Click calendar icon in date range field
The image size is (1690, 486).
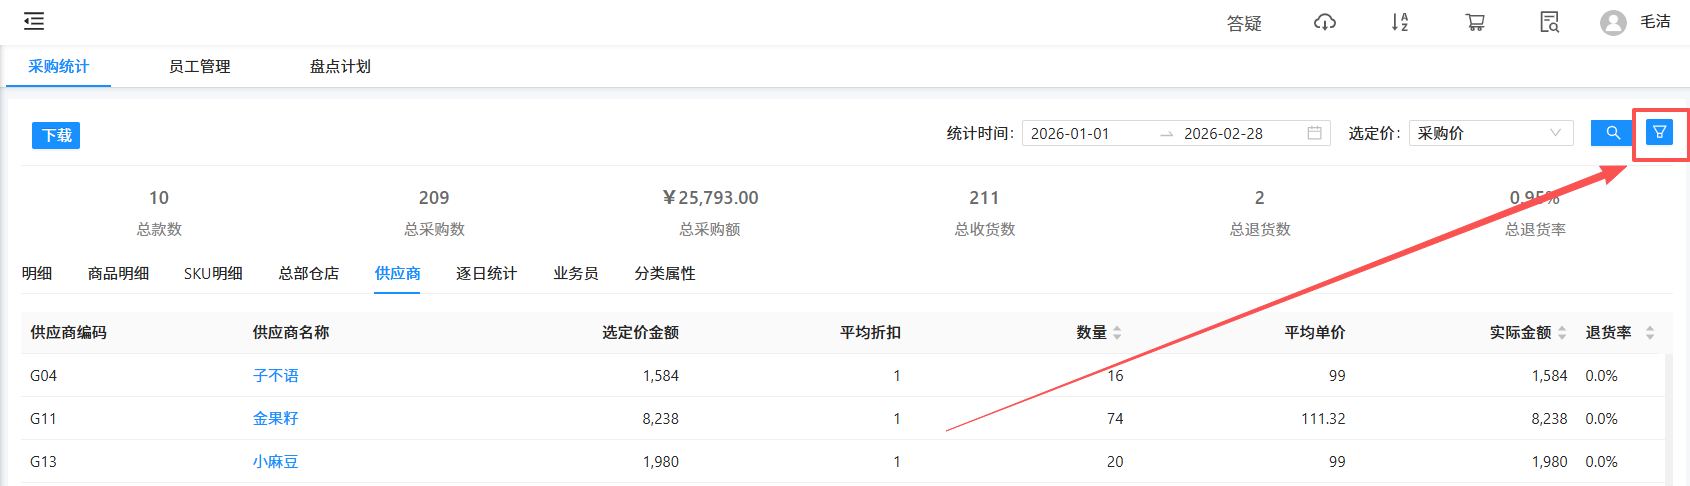(1314, 133)
